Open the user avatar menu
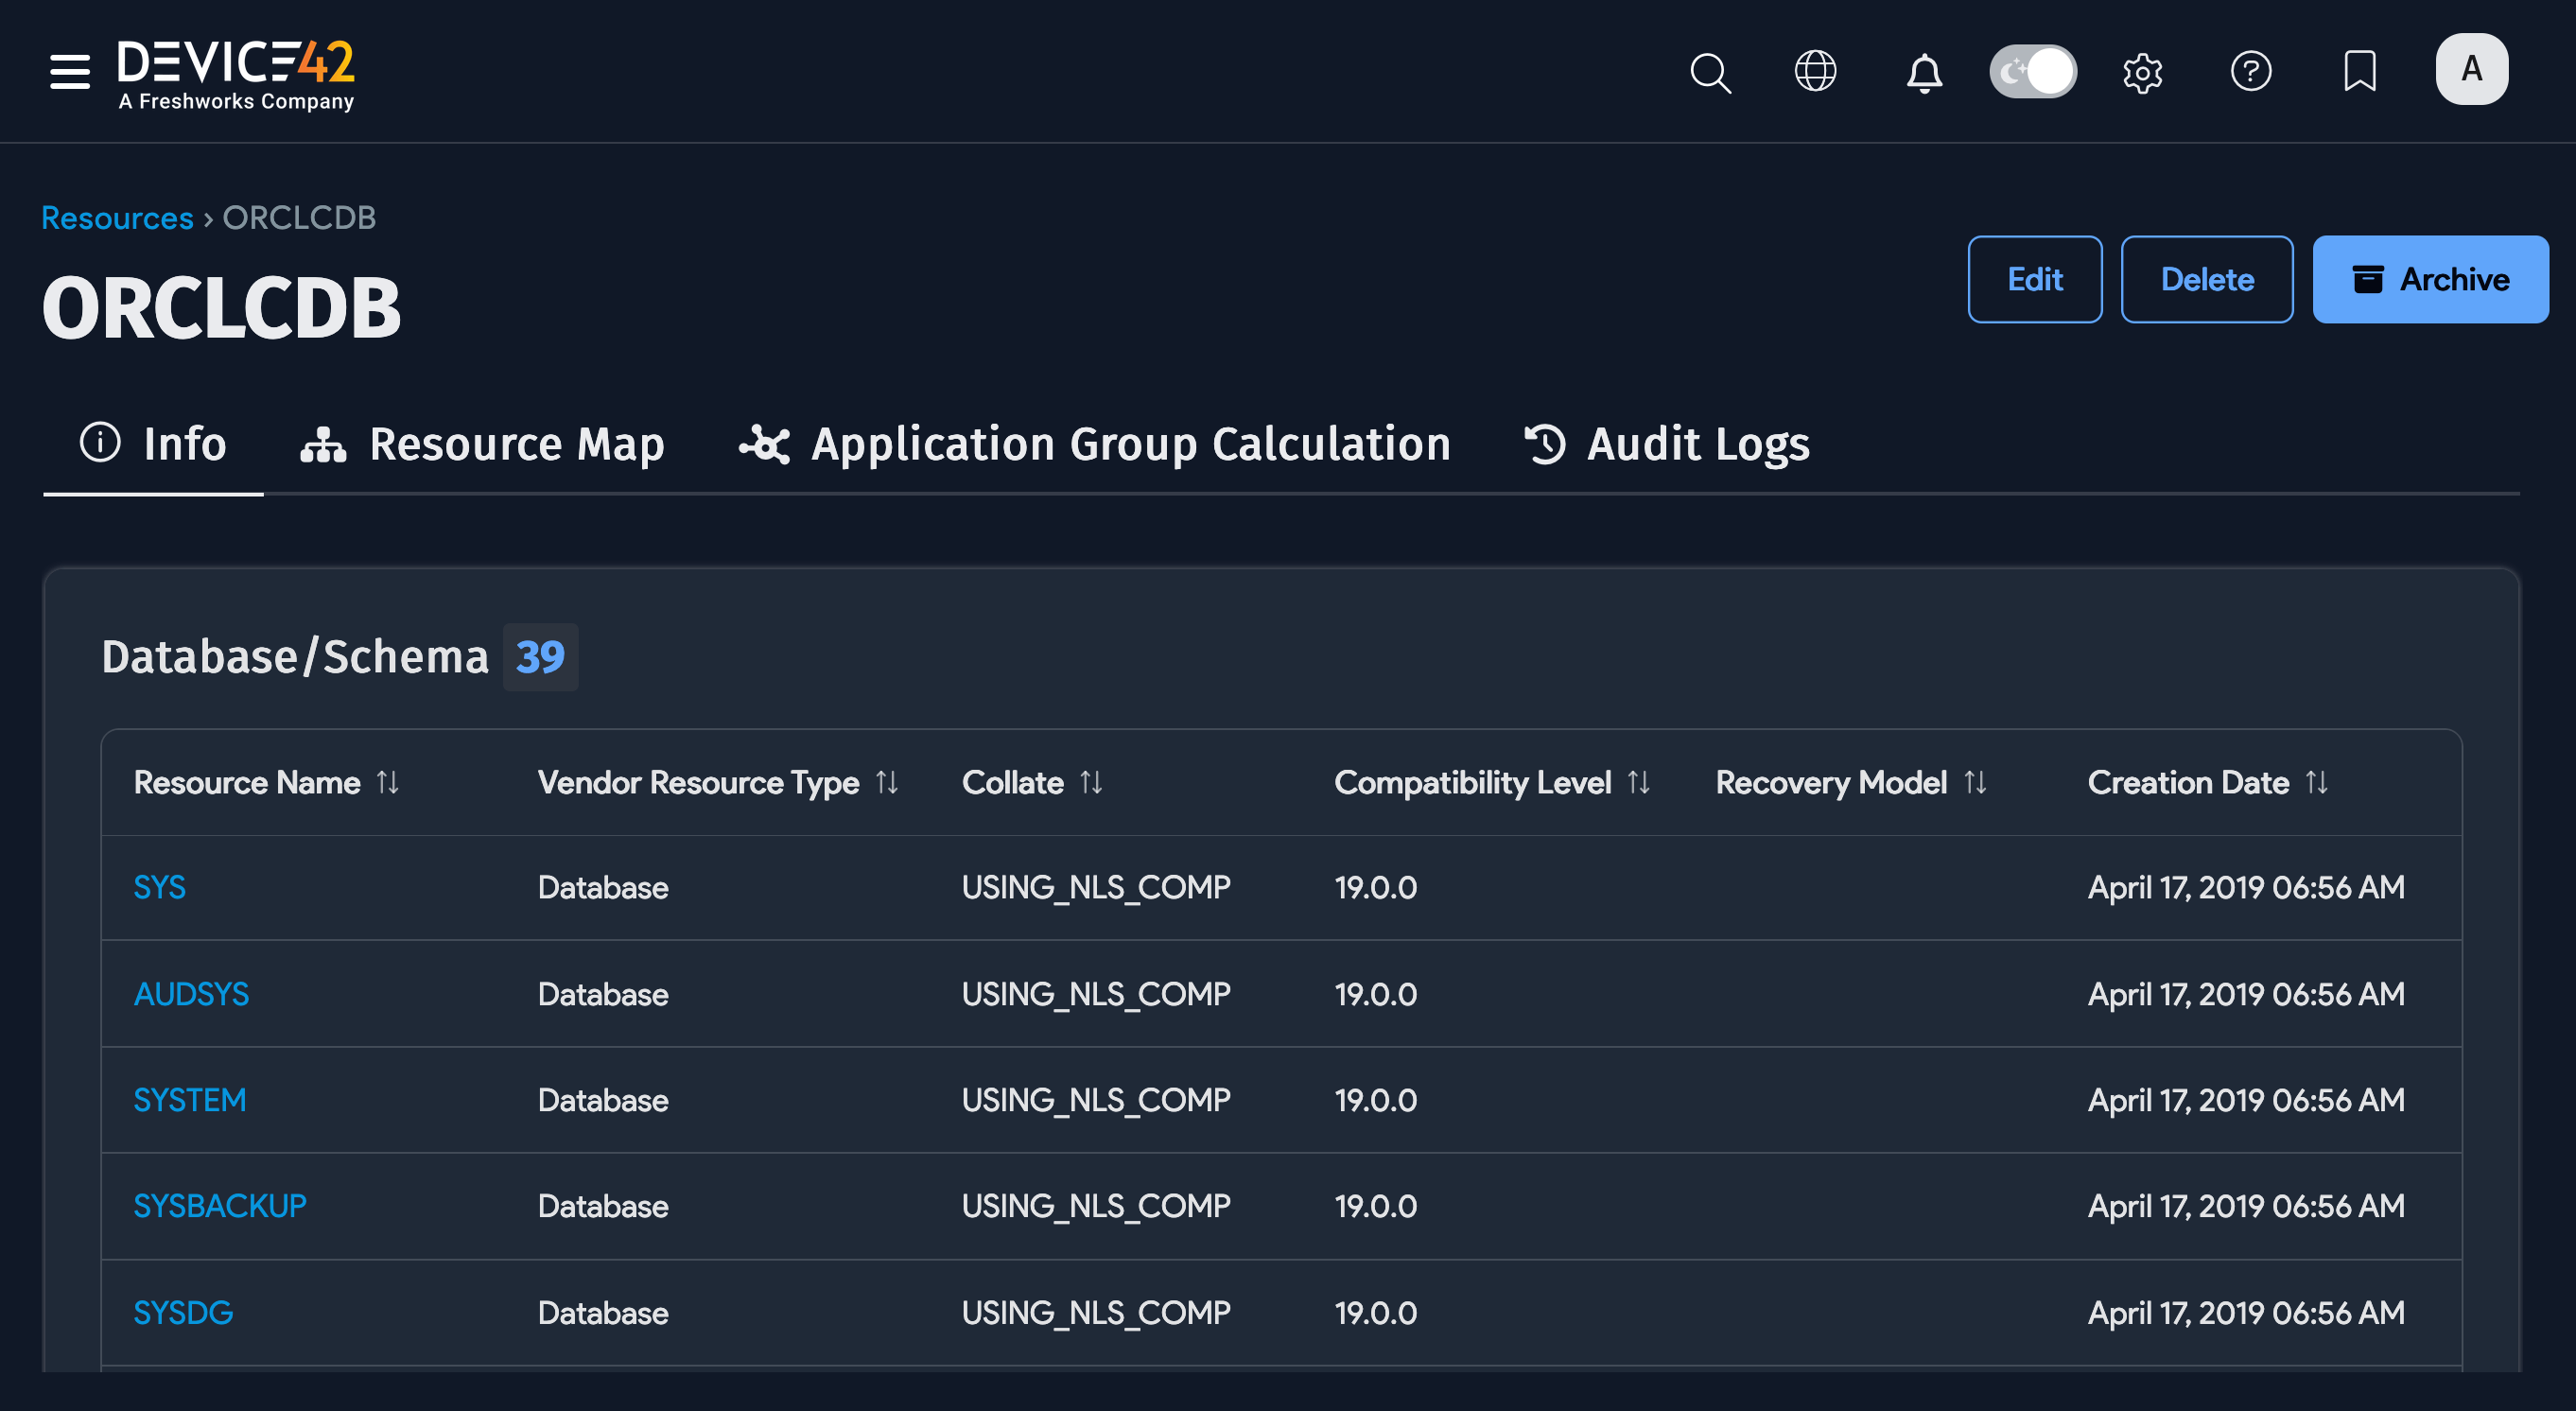 pos(2472,67)
